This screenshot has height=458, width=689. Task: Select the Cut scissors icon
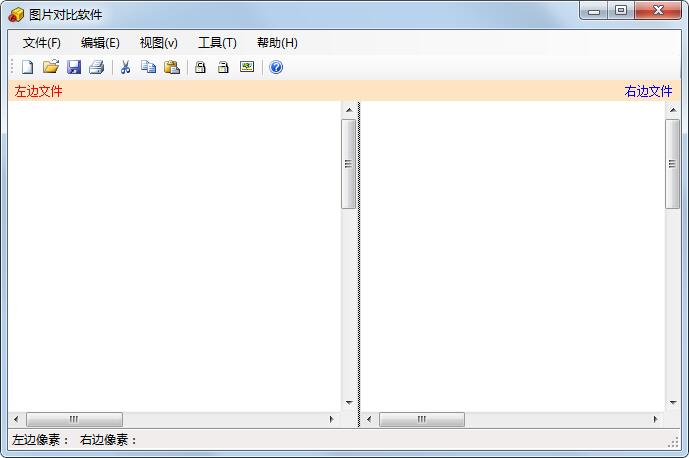pyautogui.click(x=126, y=67)
